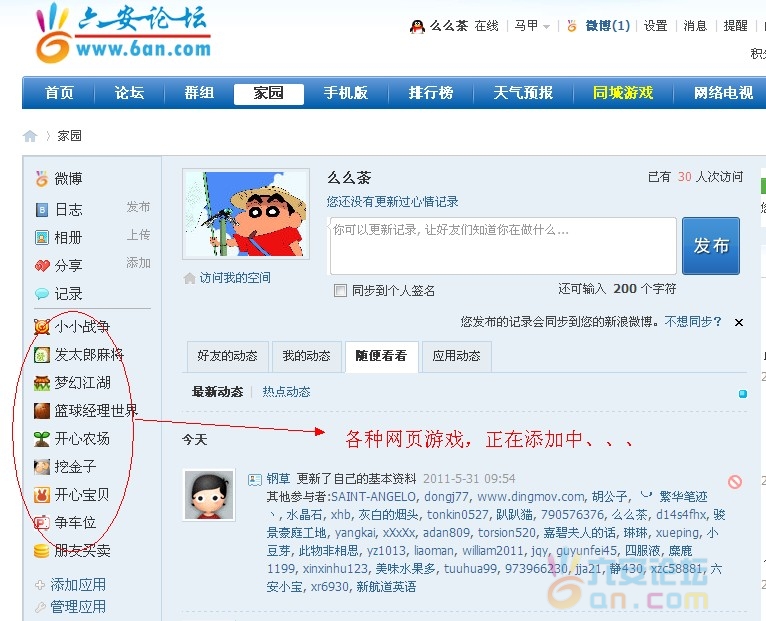This screenshot has width=766, height=621.
Task: Open 朋友买卖 coins icon
Action: [41, 551]
